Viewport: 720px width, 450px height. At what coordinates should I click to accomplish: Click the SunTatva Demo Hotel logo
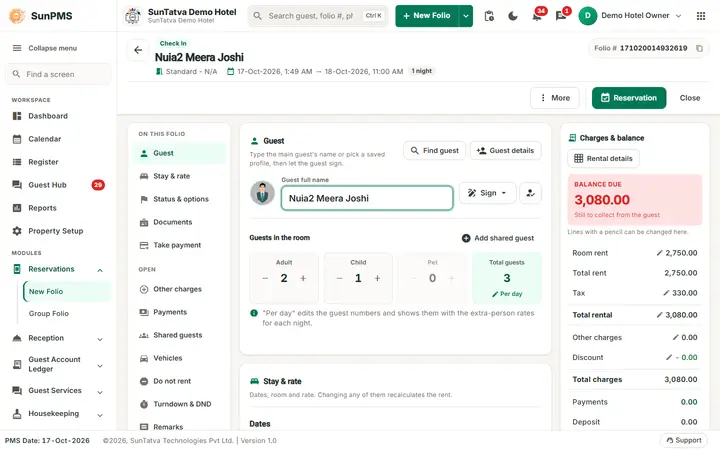[x=133, y=16]
